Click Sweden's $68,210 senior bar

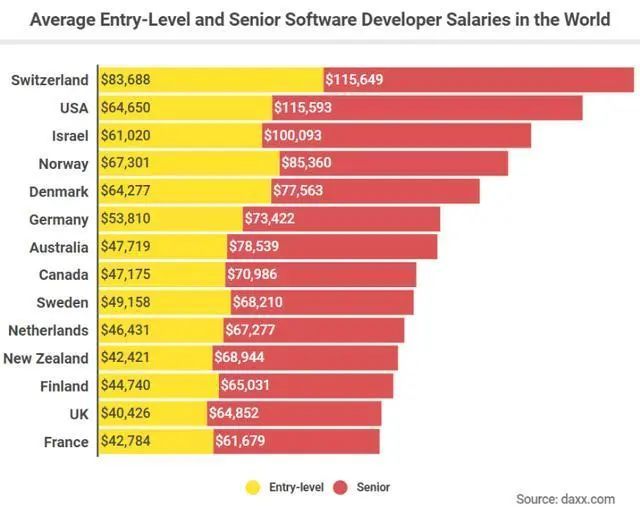(x=322, y=303)
